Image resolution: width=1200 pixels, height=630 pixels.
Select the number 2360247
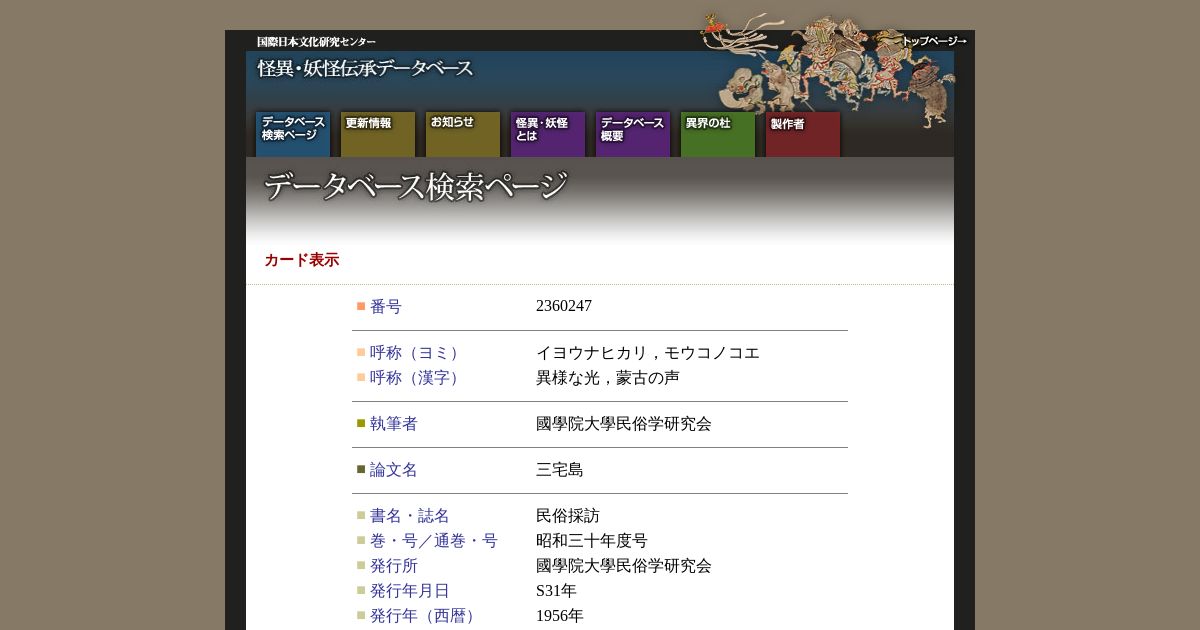(x=564, y=306)
